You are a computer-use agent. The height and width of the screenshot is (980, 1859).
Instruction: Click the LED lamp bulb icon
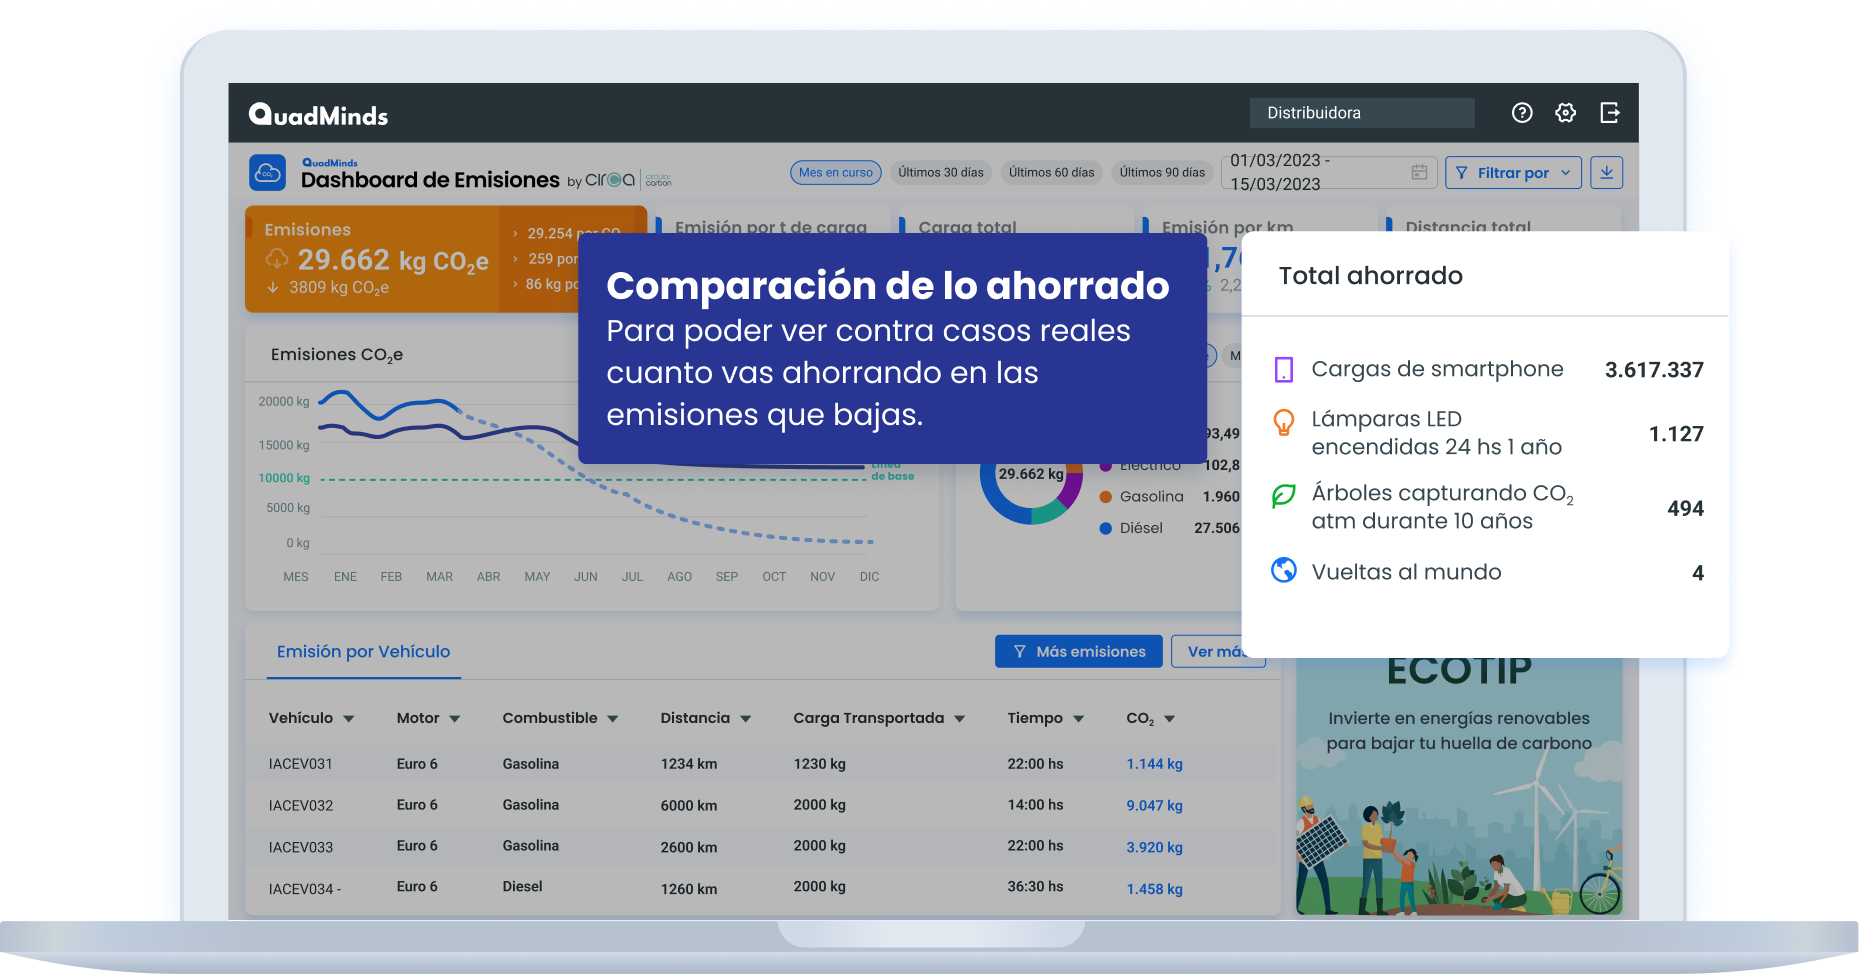point(1283,422)
